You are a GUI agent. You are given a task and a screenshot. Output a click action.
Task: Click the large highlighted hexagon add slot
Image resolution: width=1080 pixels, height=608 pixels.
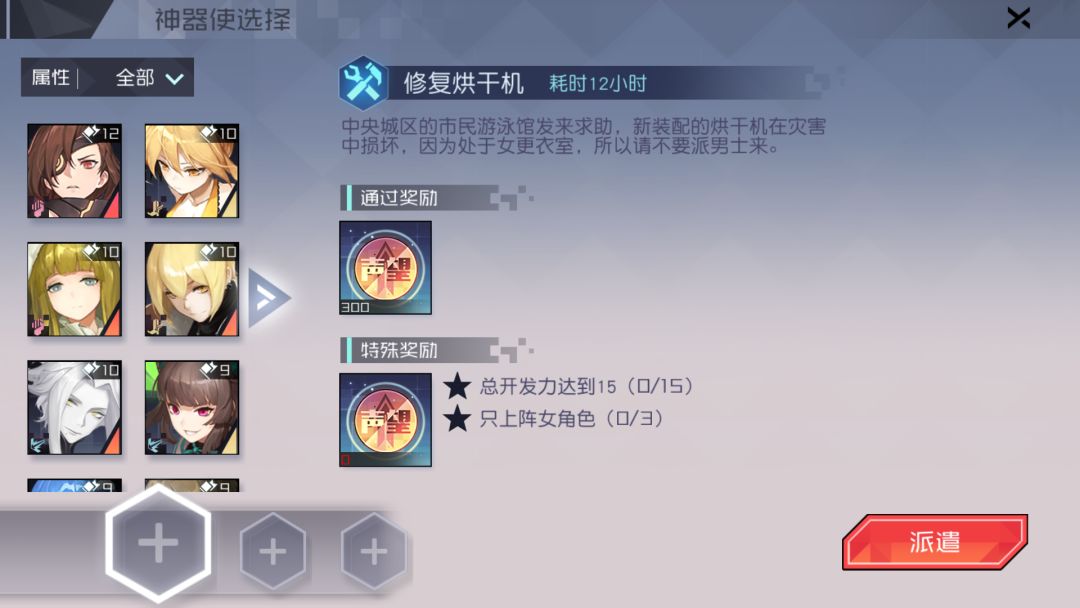(x=158, y=543)
